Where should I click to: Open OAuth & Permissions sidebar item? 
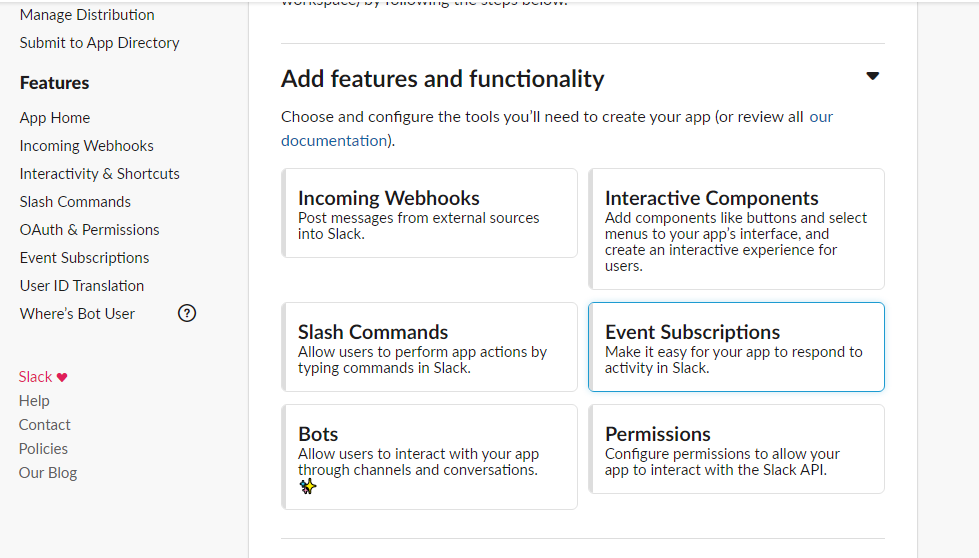(x=89, y=230)
